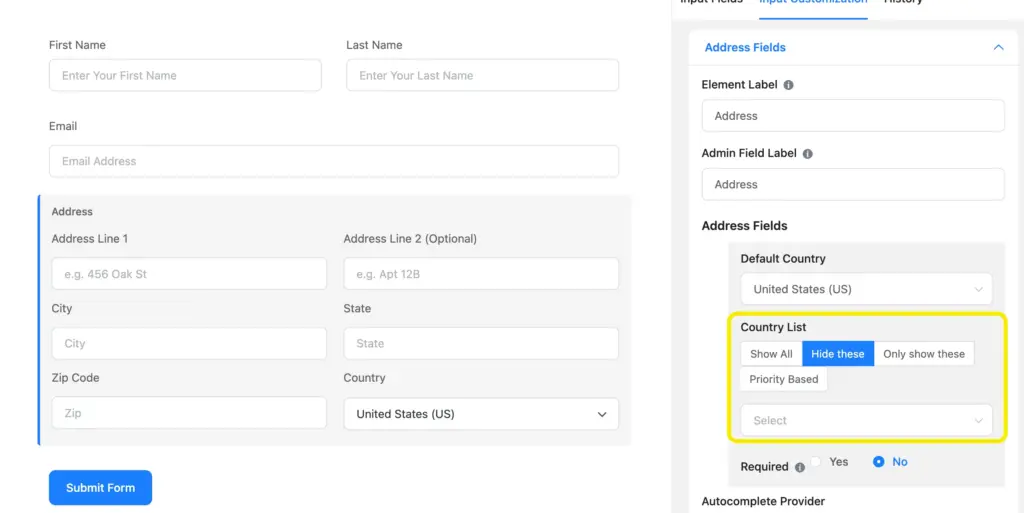Click the Admin Field Label info icon
Image resolution: width=1024 pixels, height=513 pixels.
point(808,154)
